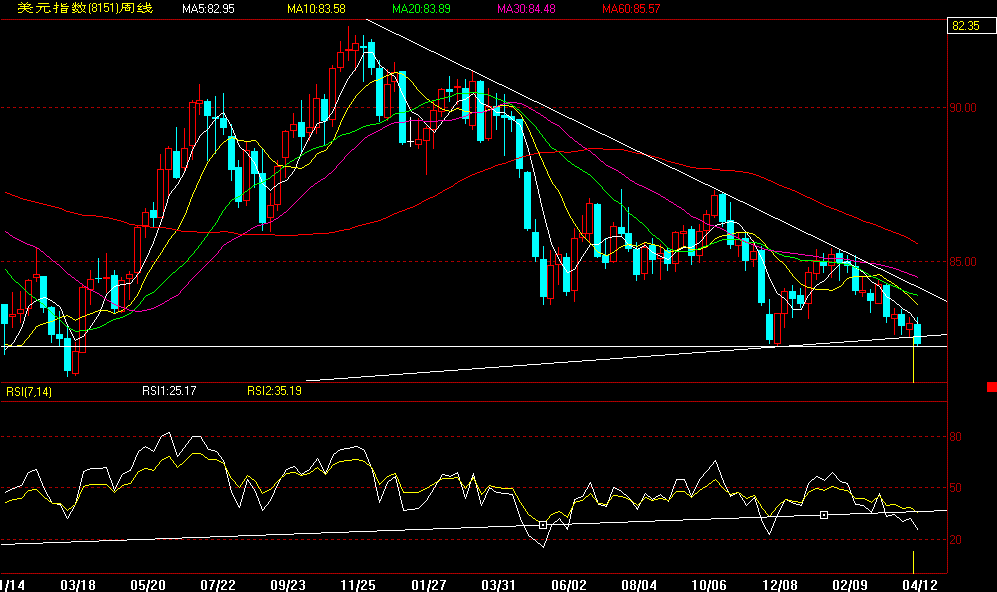This screenshot has height=592, width=997.
Task: Click the 07/22 date axis label
Action: pyautogui.click(x=217, y=585)
